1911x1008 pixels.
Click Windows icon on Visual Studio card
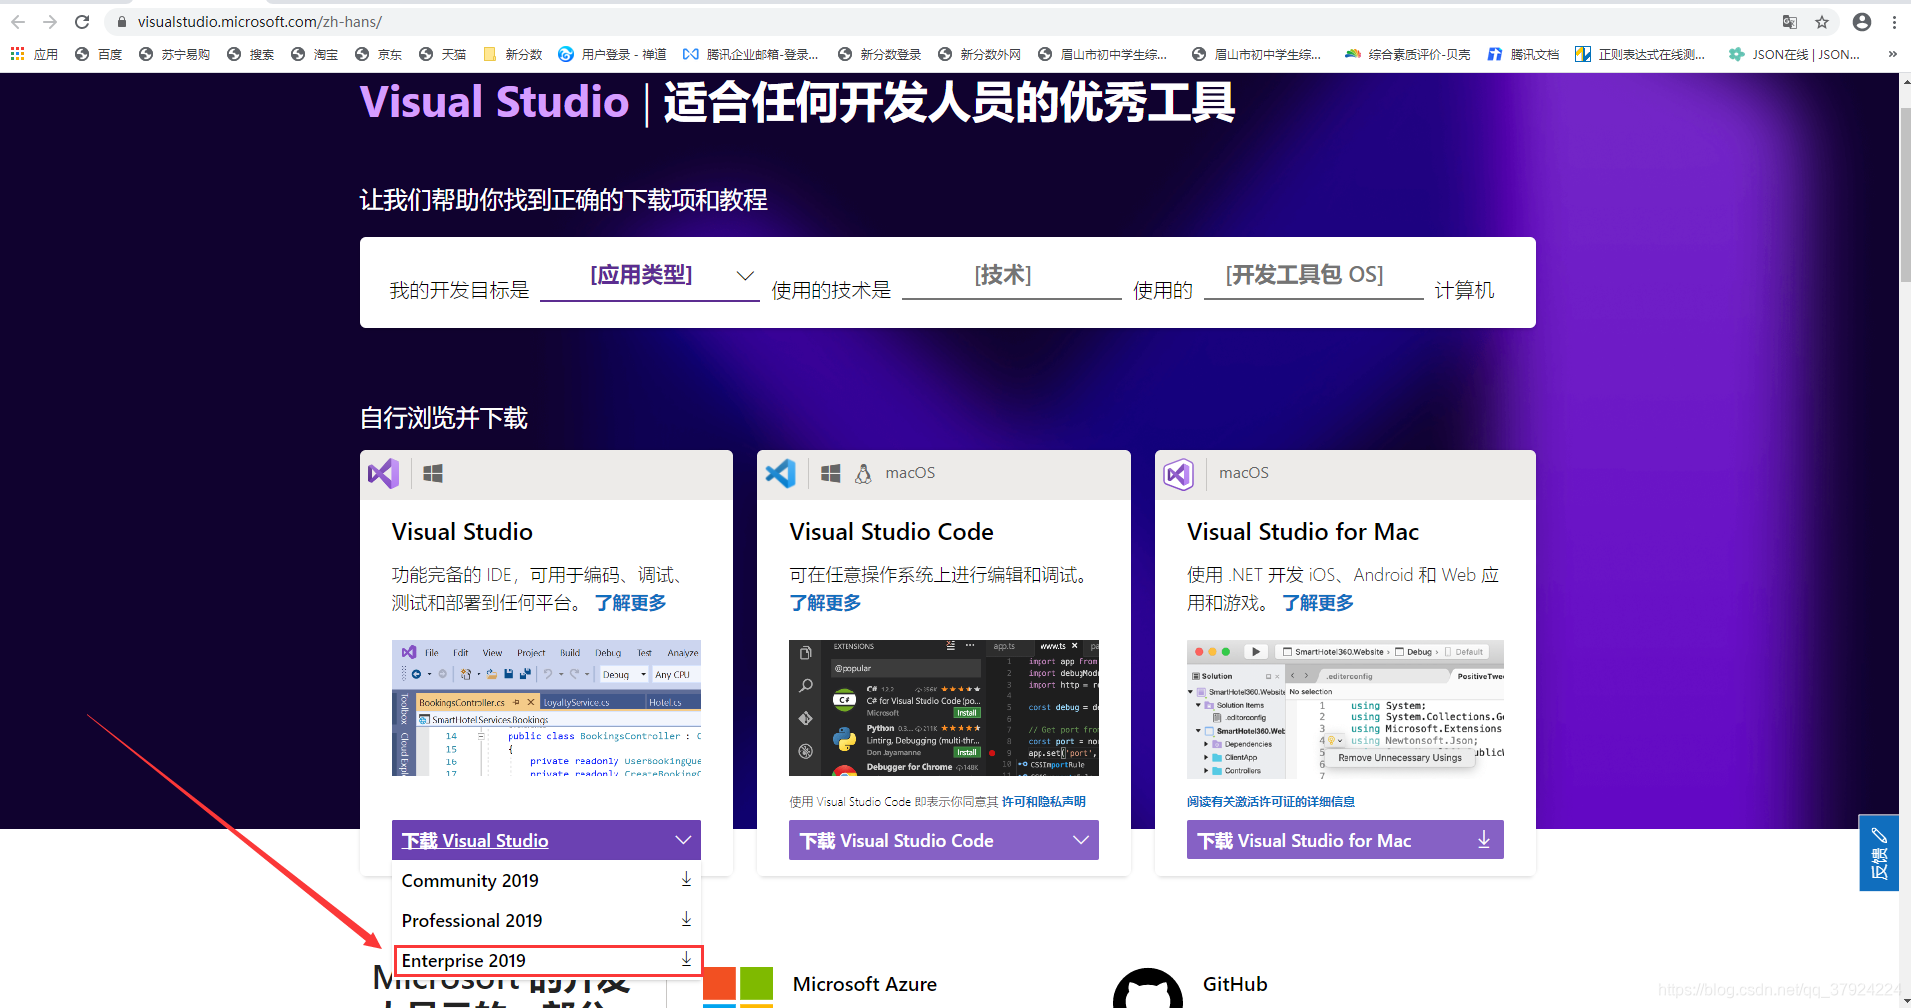point(433,473)
